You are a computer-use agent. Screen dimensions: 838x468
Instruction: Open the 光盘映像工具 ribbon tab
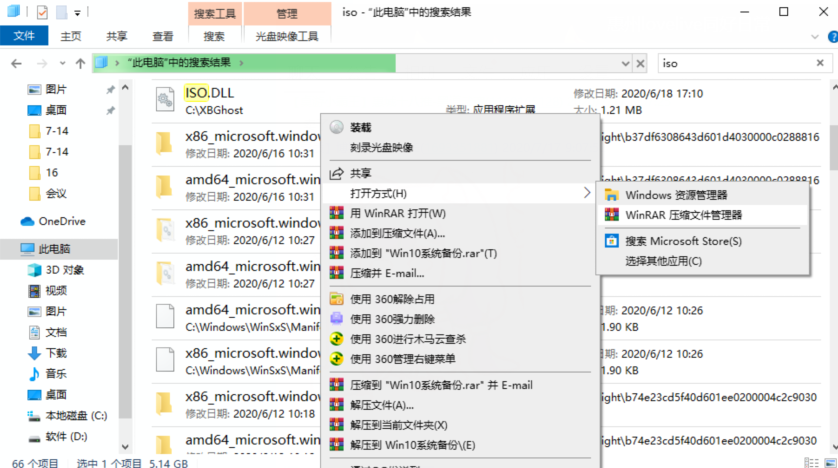[x=286, y=36]
